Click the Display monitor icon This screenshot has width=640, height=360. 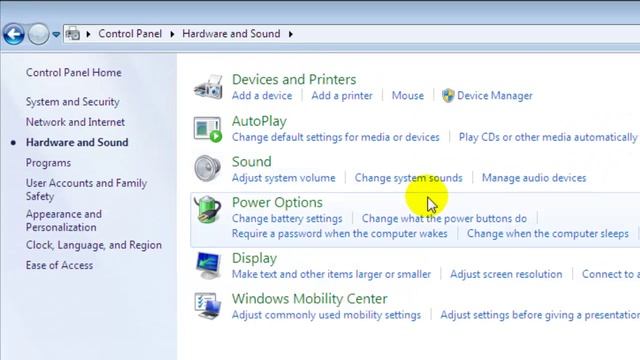click(208, 265)
